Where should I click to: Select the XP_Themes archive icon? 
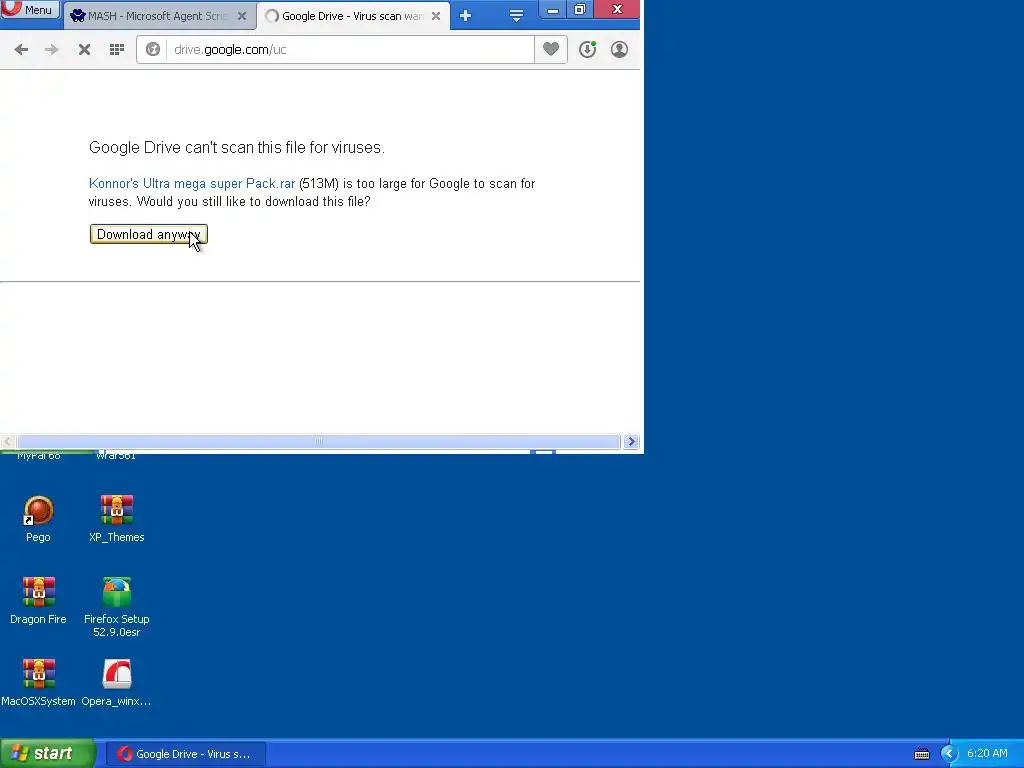(x=117, y=519)
